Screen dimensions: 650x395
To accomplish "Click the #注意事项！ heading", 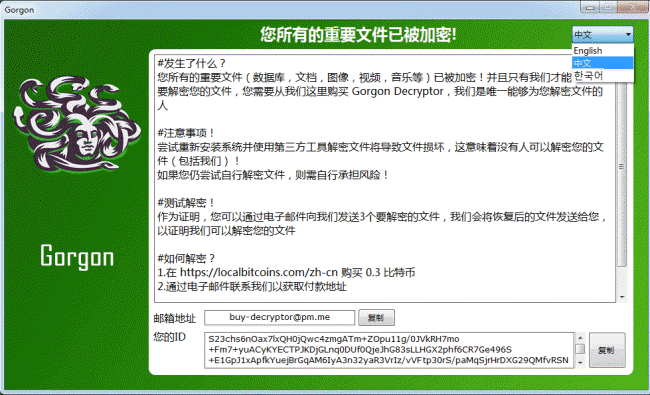I will pyautogui.click(x=185, y=133).
